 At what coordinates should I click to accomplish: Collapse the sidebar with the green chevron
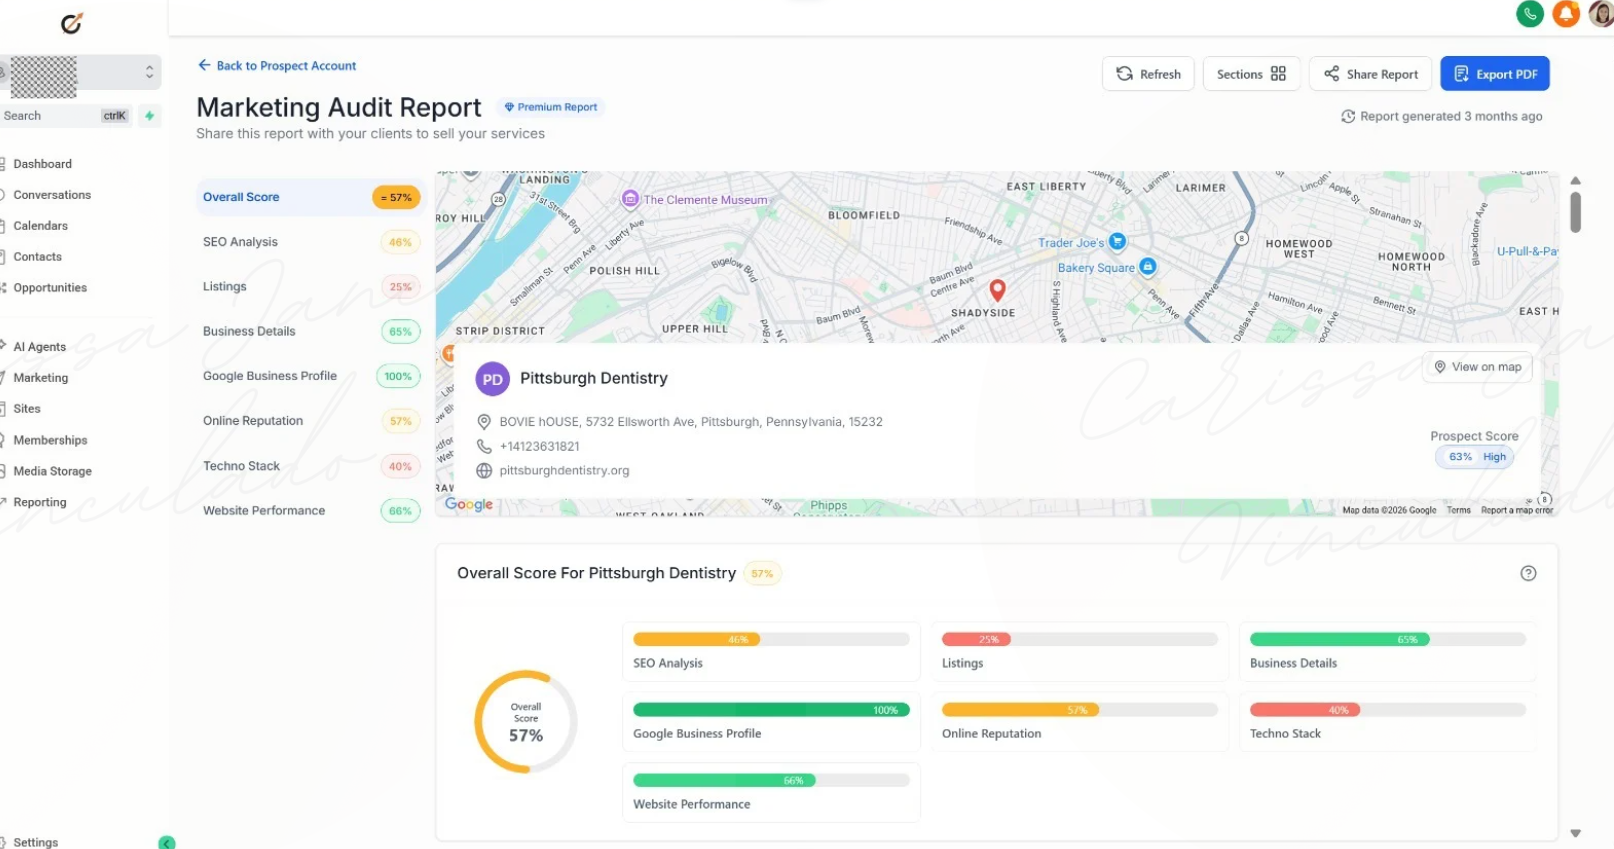(167, 842)
